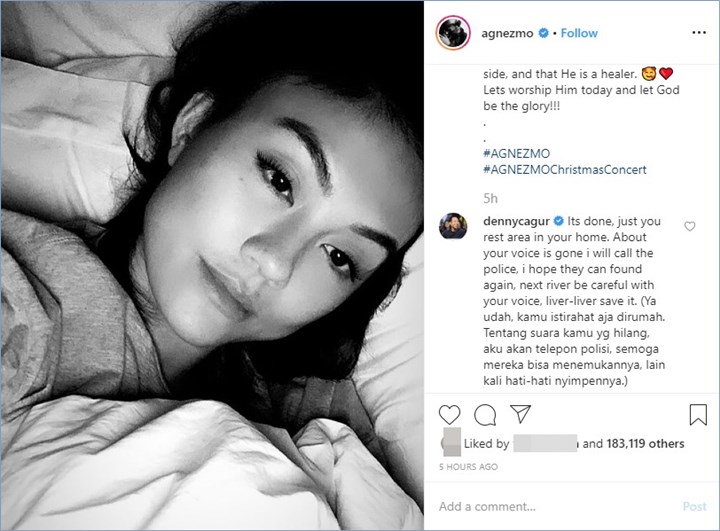View the 183,119 others likes list
This screenshot has height=531, width=720.
[x=645, y=443]
